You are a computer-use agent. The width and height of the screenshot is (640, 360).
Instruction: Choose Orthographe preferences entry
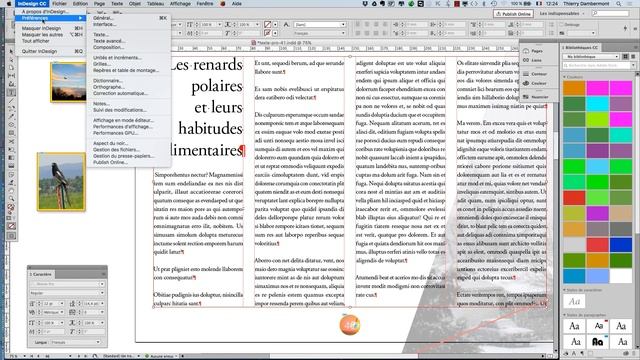[109, 87]
